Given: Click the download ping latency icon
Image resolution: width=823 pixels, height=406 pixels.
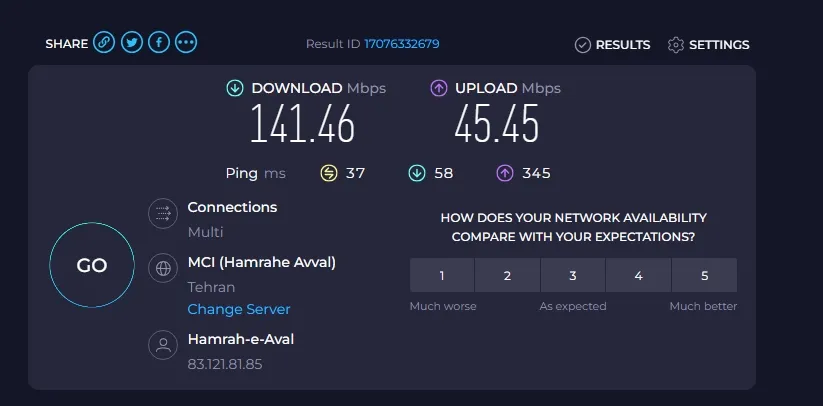Looking at the screenshot, I should (x=417, y=173).
